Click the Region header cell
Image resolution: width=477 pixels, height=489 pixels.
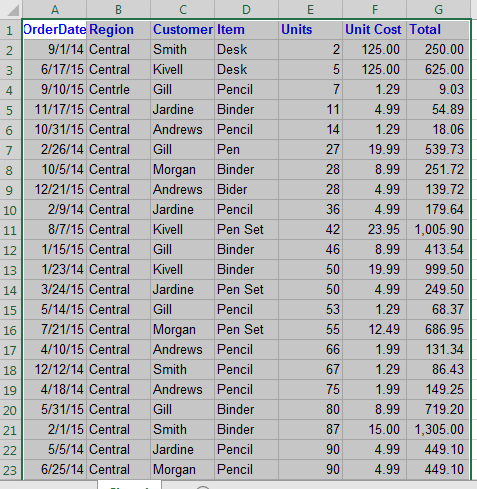pyautogui.click(x=119, y=30)
